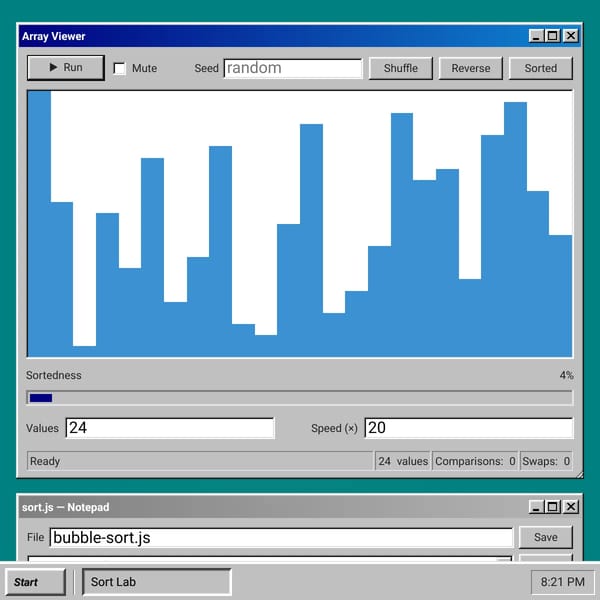Select the Speed multiplier field
Image resolution: width=600 pixels, height=600 pixels.
point(469,428)
